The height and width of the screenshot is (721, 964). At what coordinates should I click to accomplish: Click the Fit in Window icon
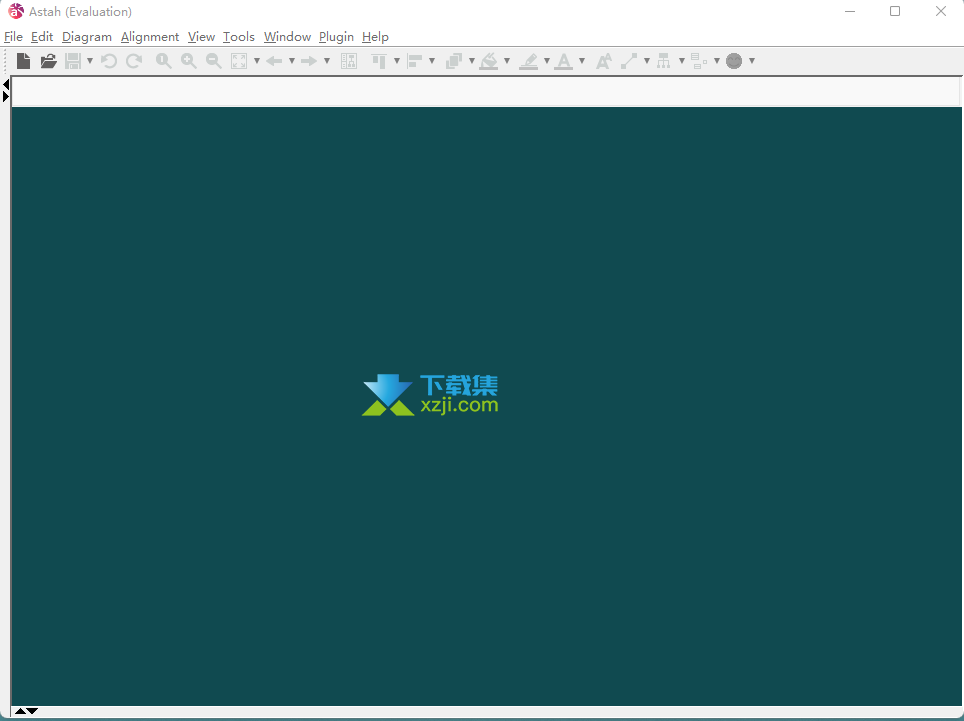tap(239, 61)
